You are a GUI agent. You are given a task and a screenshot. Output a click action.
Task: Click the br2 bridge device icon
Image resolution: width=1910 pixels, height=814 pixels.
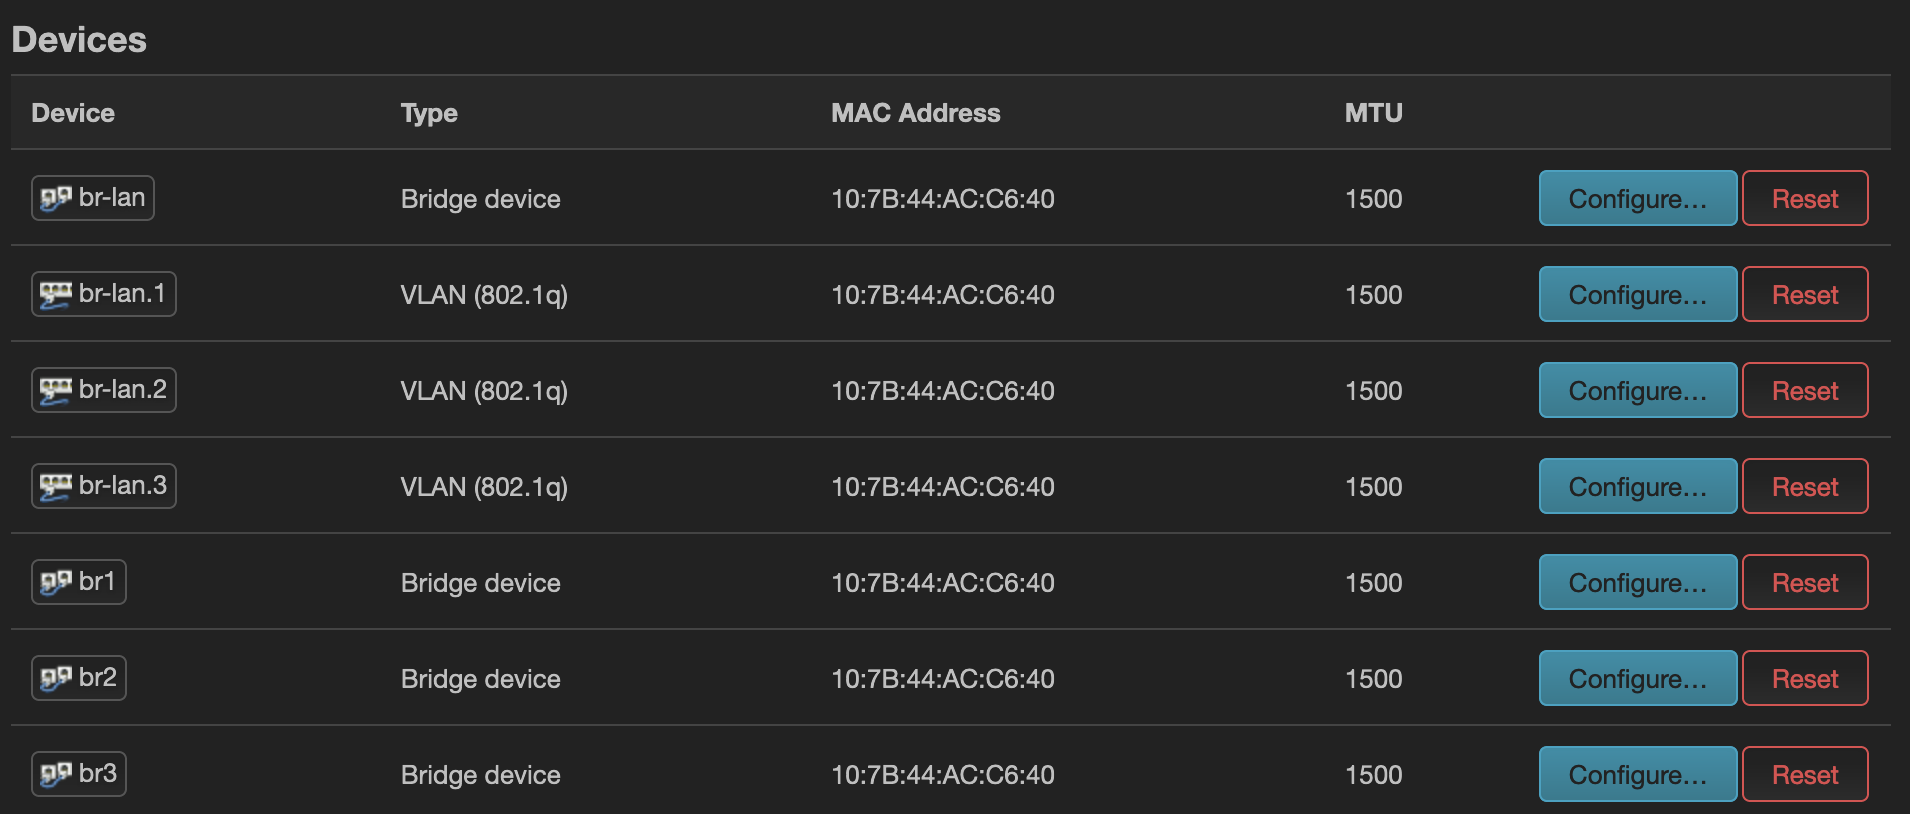pyautogui.click(x=56, y=678)
